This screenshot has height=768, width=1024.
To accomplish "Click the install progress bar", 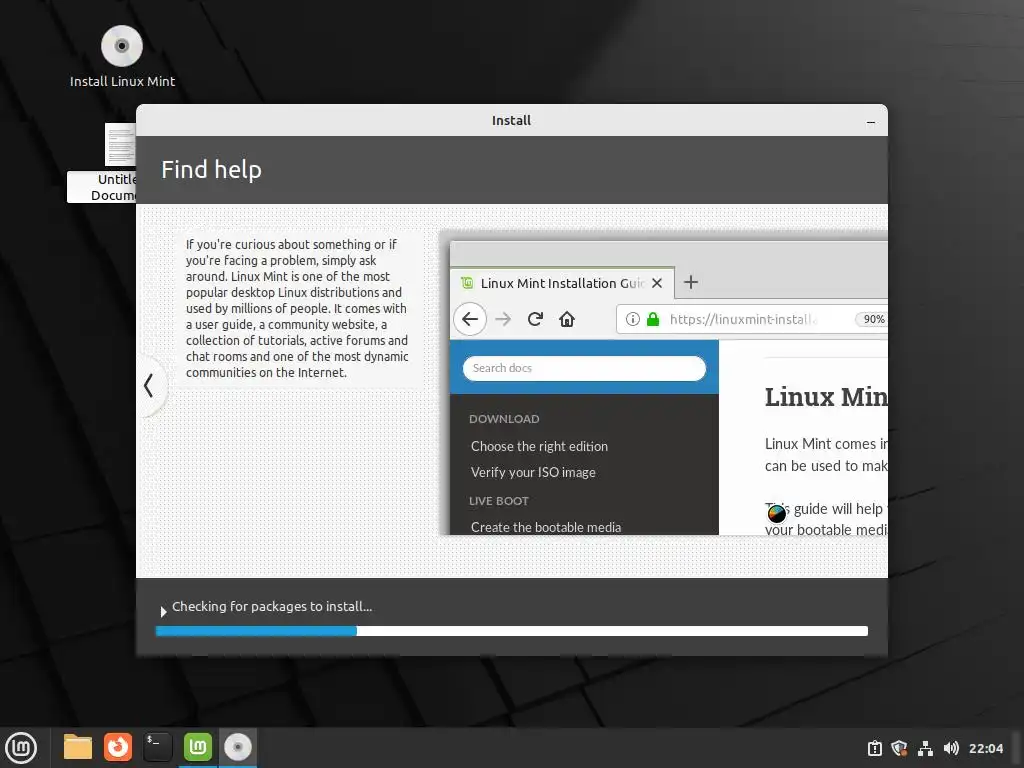I will pos(511,631).
